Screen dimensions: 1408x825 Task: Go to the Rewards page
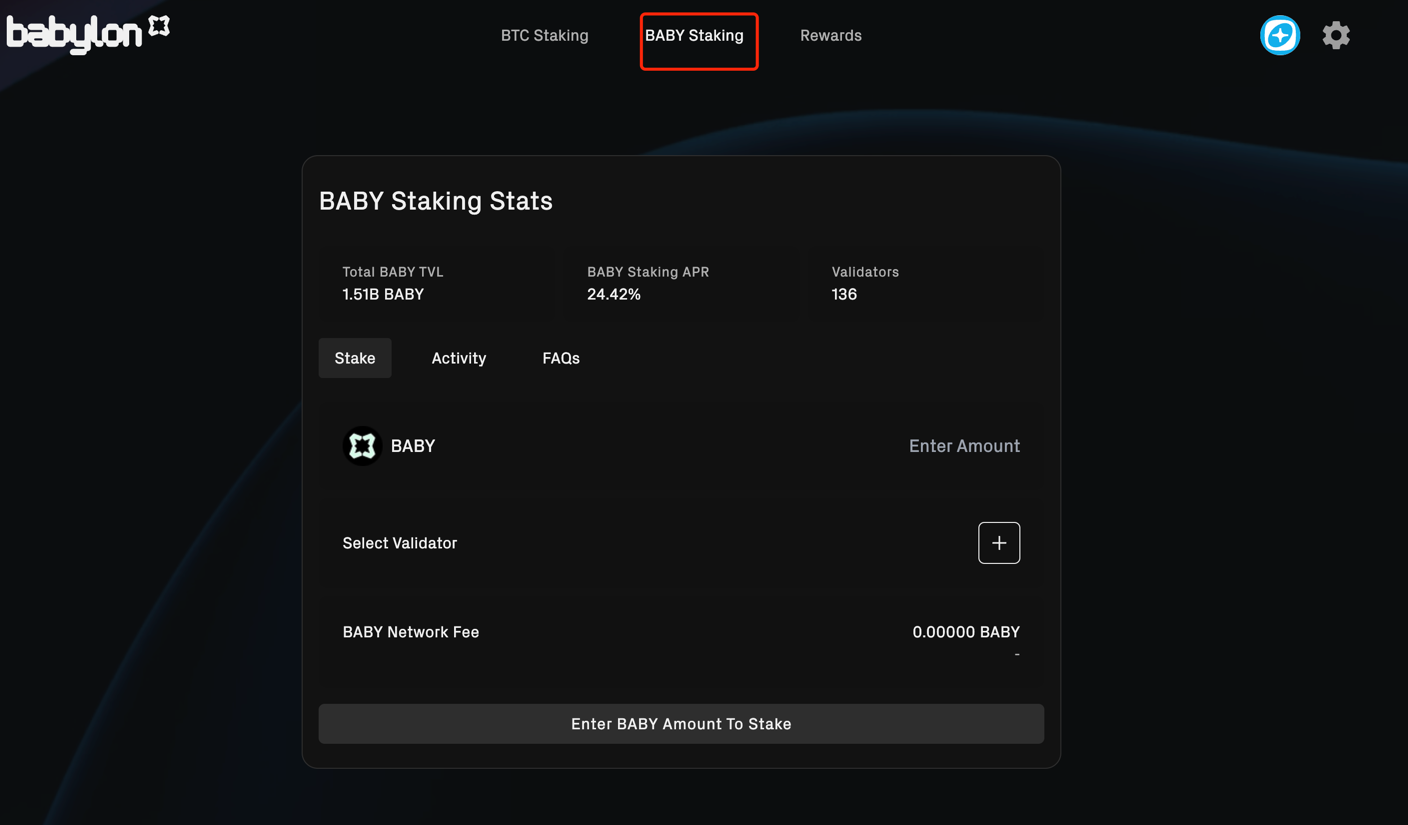pos(831,35)
